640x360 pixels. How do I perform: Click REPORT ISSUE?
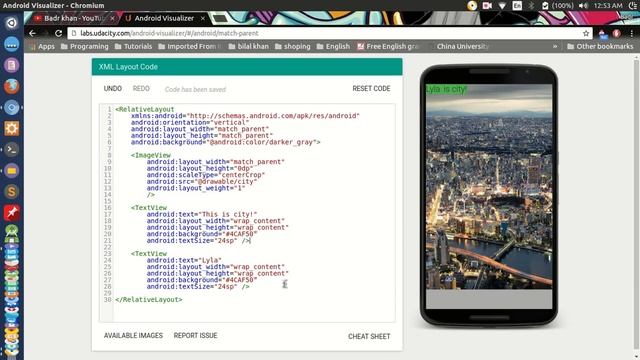pos(195,336)
